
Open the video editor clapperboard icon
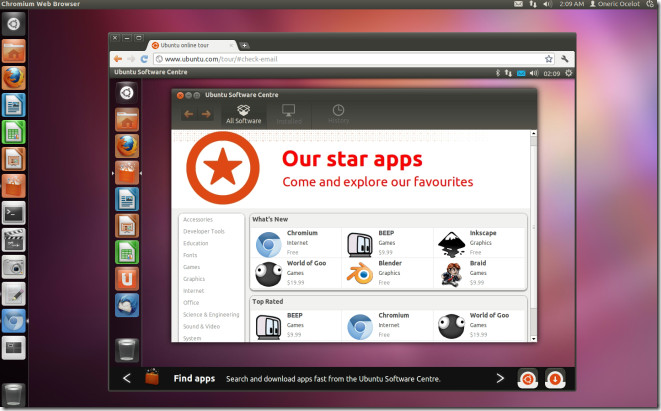(x=13, y=240)
